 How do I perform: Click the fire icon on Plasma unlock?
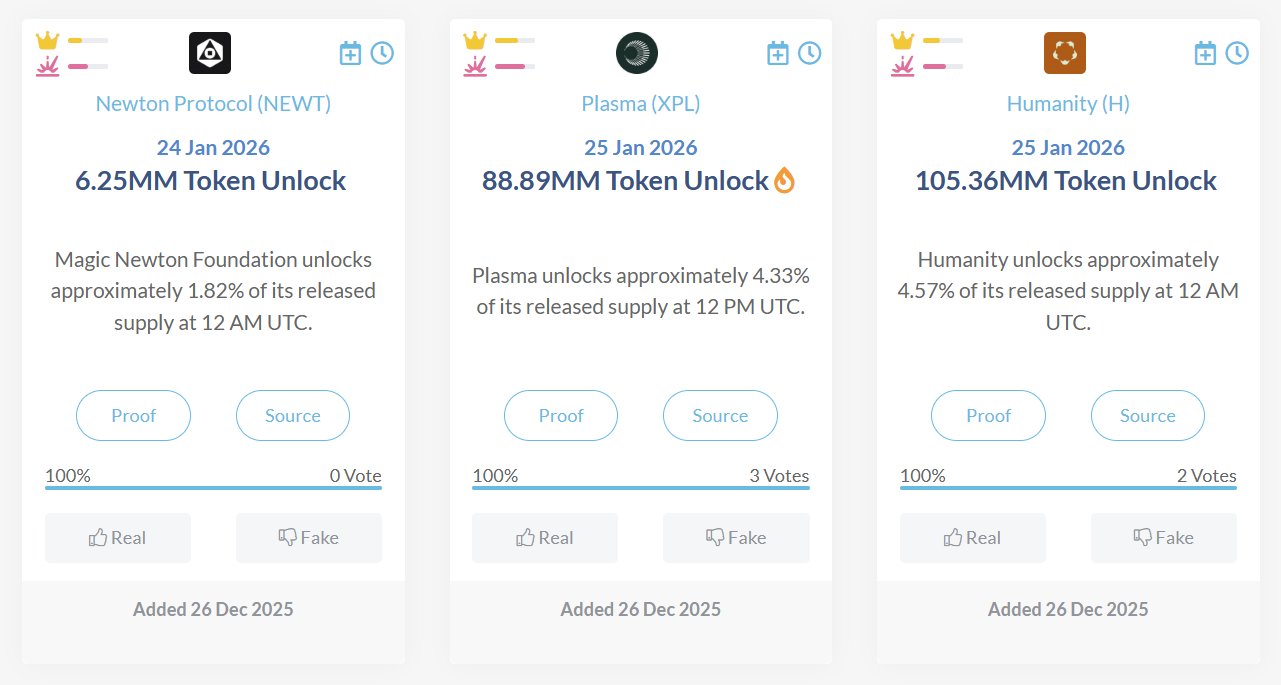pos(785,181)
